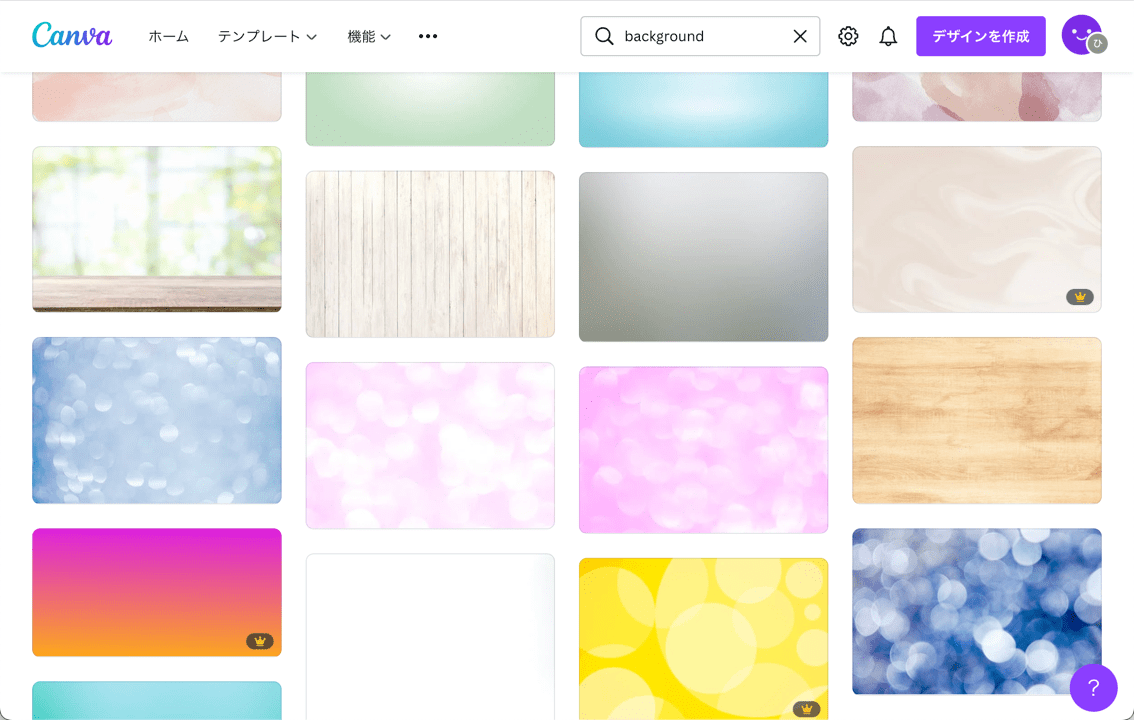This screenshot has height=720, width=1134.
Task: Select the blurred wooden table background
Action: pyautogui.click(x=156, y=229)
